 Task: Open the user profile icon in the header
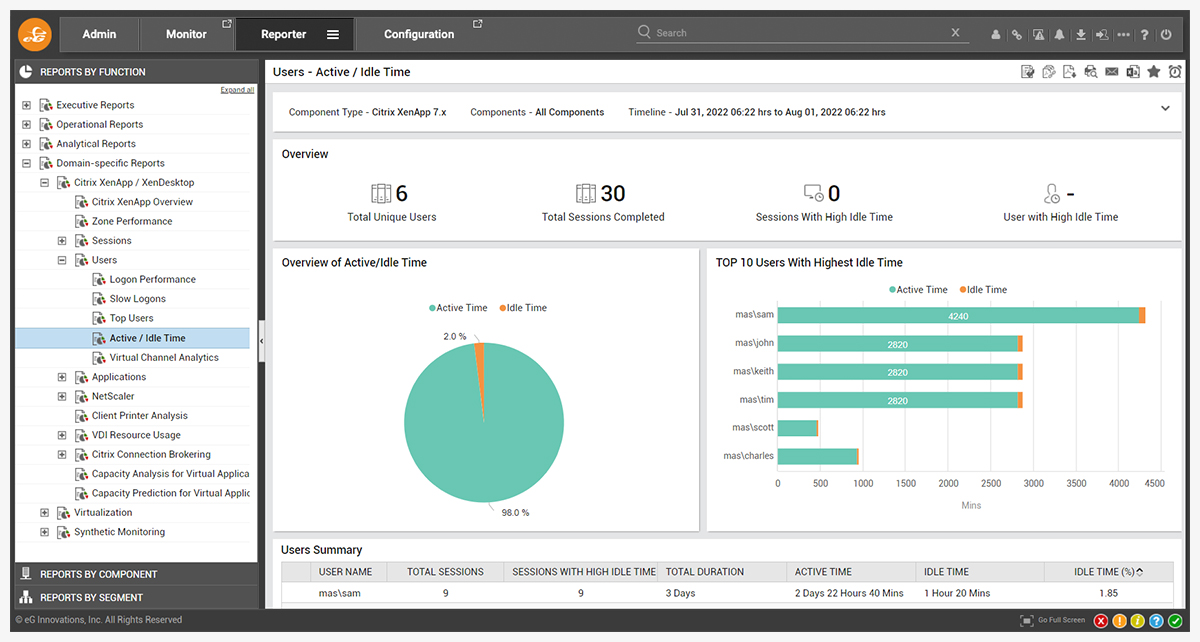click(996, 35)
